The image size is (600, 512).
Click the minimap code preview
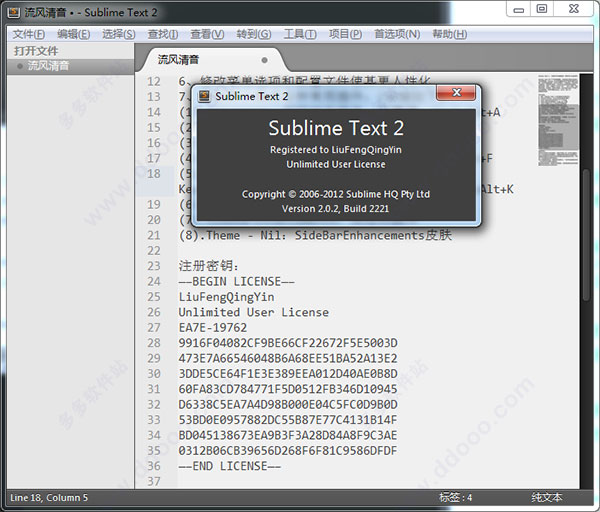558,121
